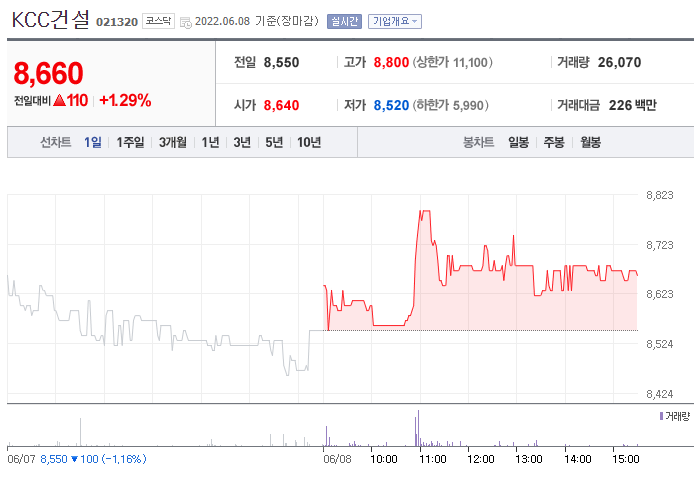
Task: Click the 거래대금 value 226 백만
Action: click(632, 105)
